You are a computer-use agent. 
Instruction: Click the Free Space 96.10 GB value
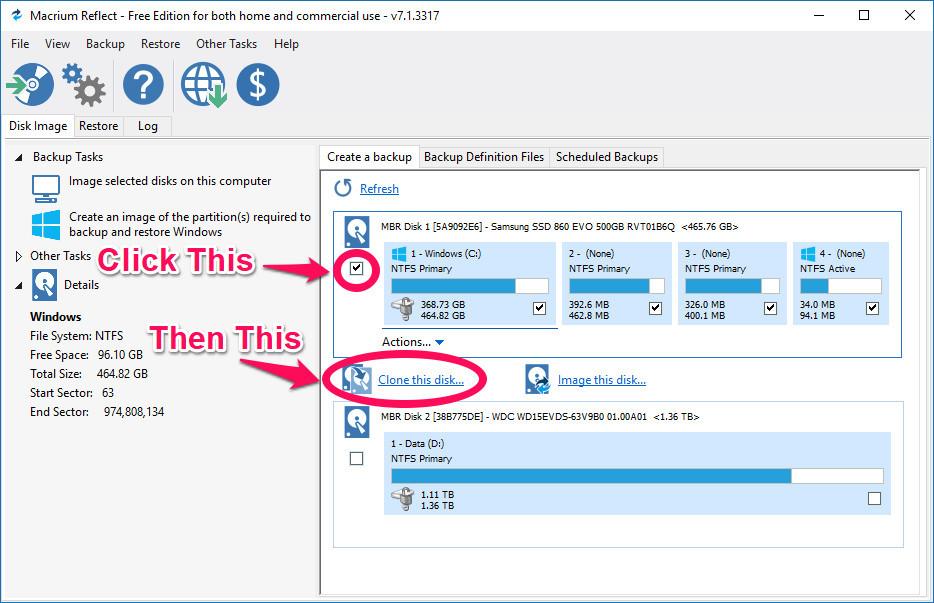coord(120,355)
